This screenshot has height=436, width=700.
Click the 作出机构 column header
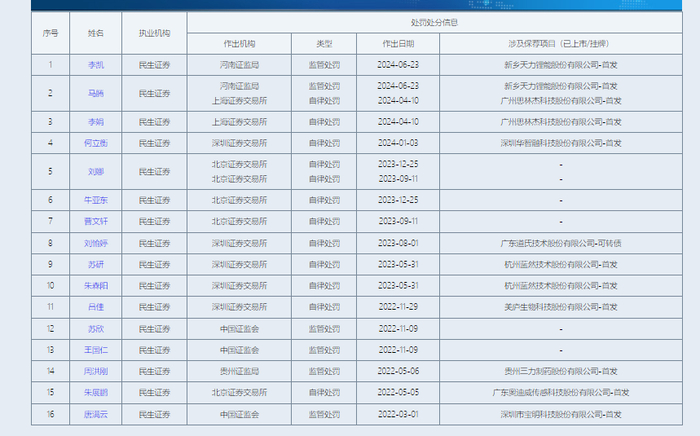click(239, 44)
